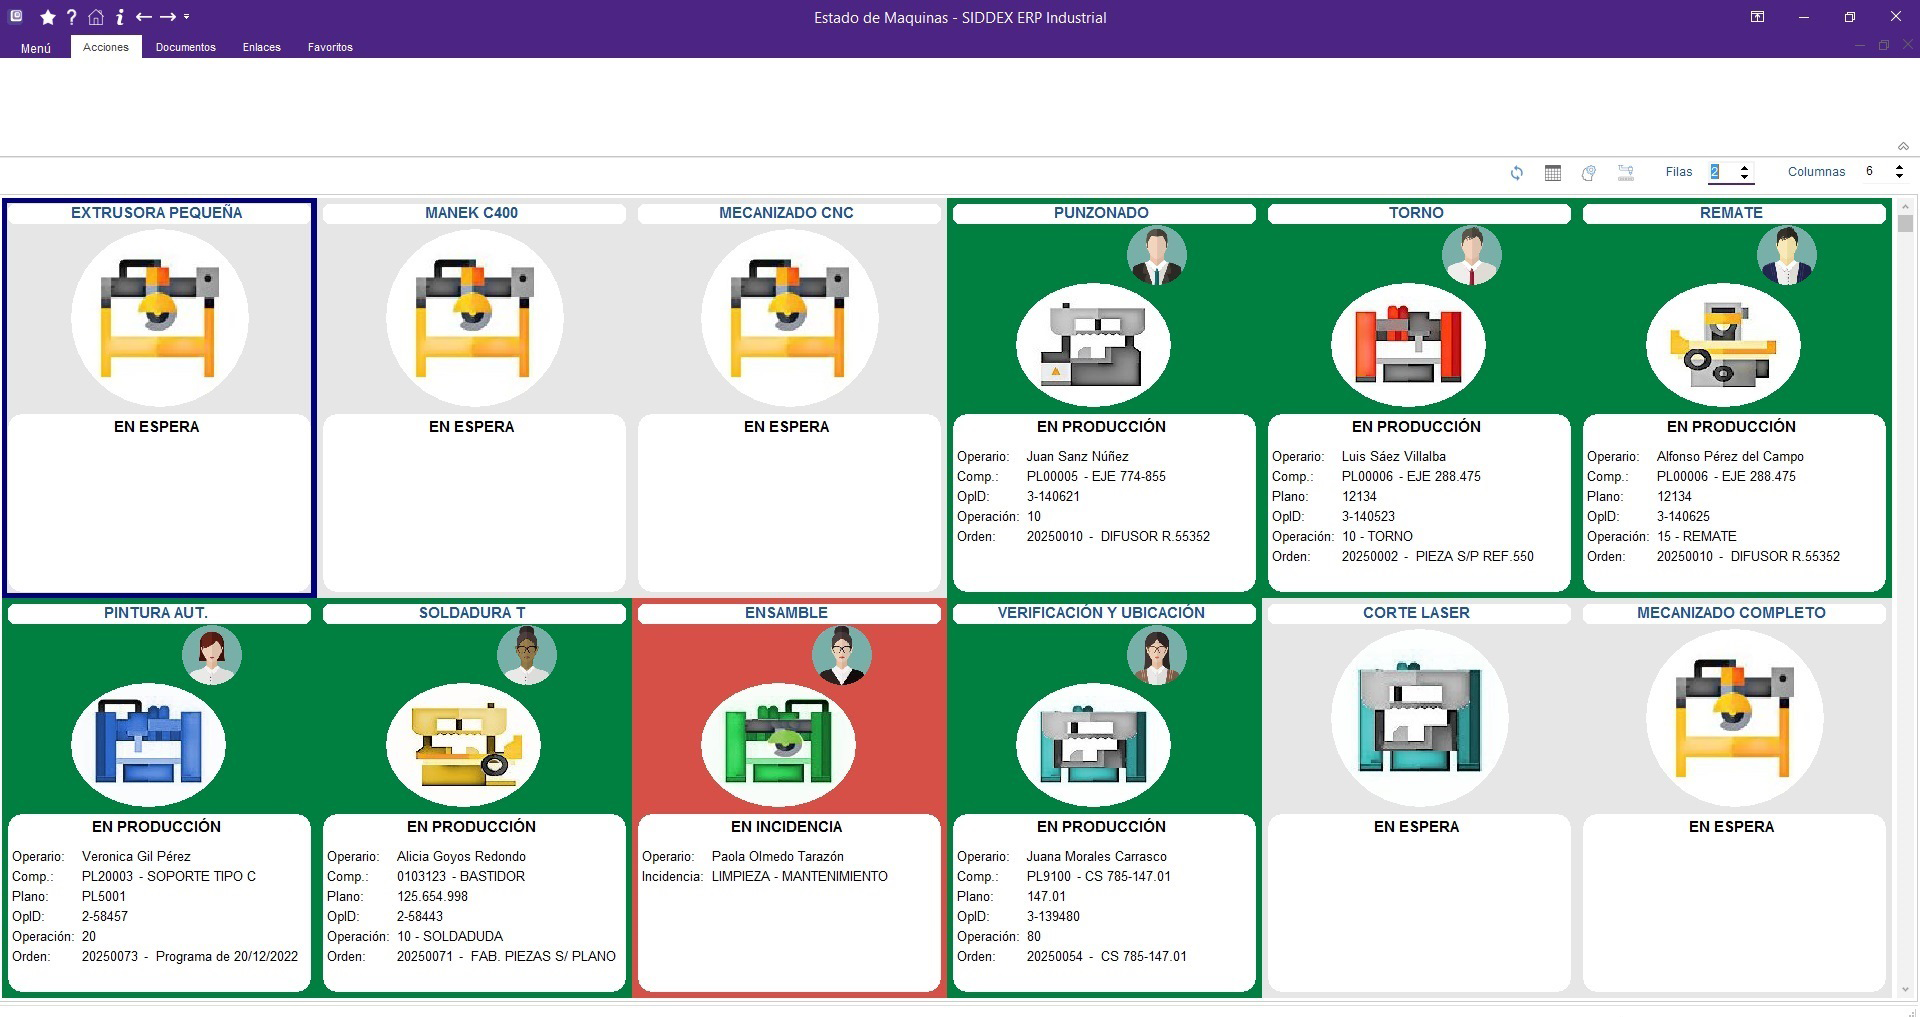Viewport: 1920px width, 1017px height.
Task: Navigate forward with the right arrow icon
Action: click(167, 17)
